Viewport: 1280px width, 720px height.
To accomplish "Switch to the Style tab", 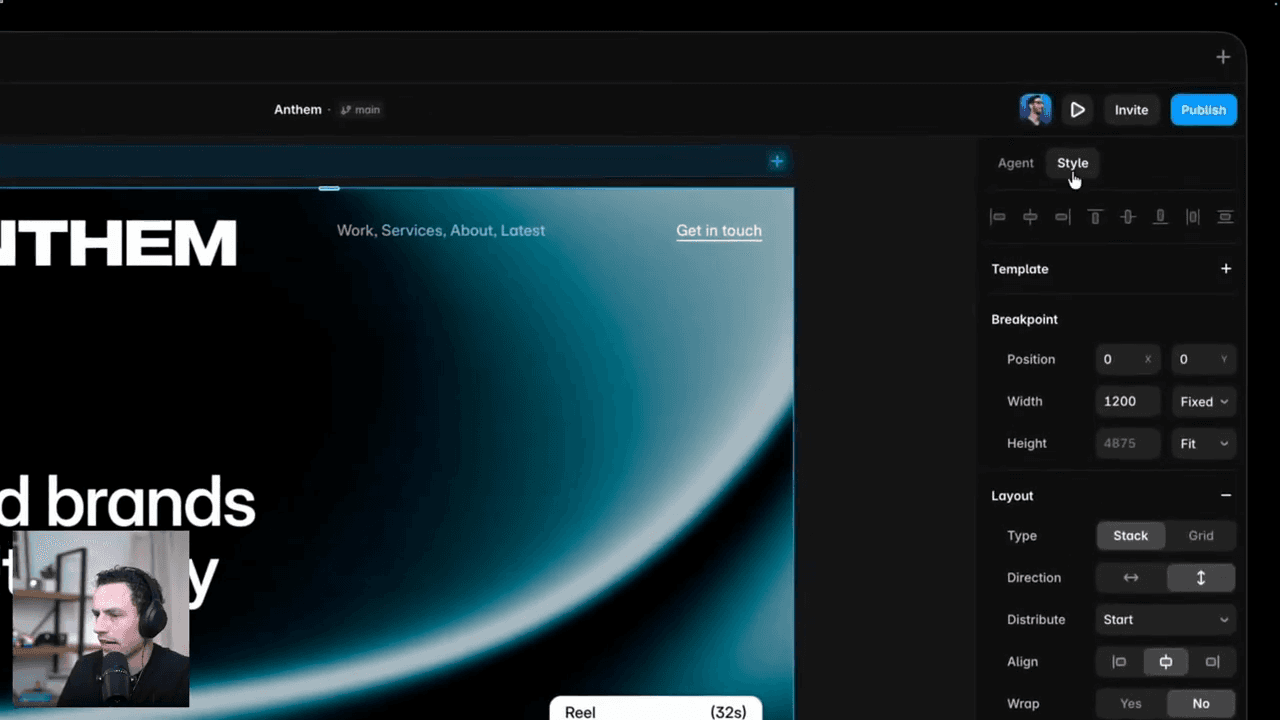I will click(x=1073, y=163).
